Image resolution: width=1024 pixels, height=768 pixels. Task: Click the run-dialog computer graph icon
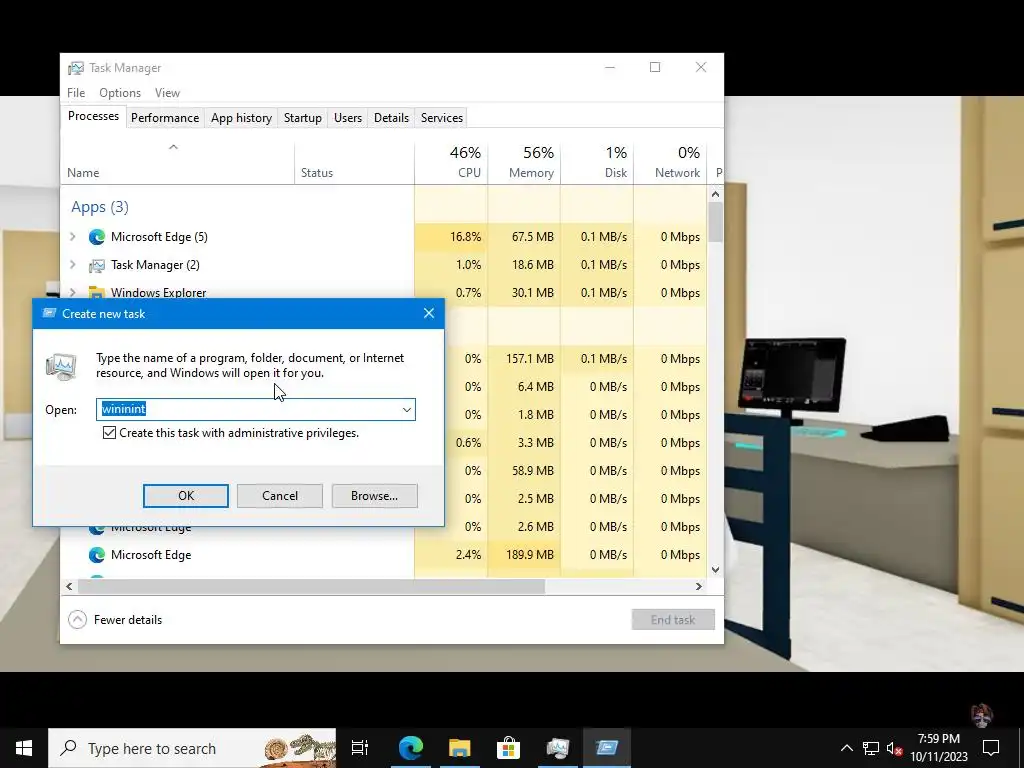[x=61, y=366]
